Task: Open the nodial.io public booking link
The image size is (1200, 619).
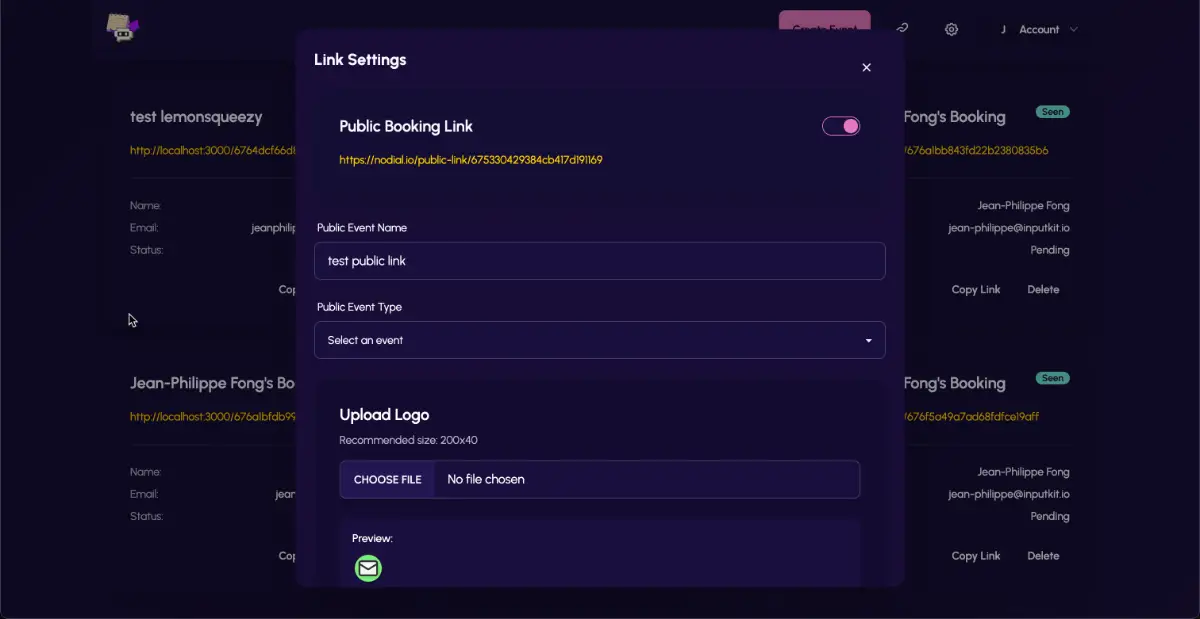Action: click(470, 160)
